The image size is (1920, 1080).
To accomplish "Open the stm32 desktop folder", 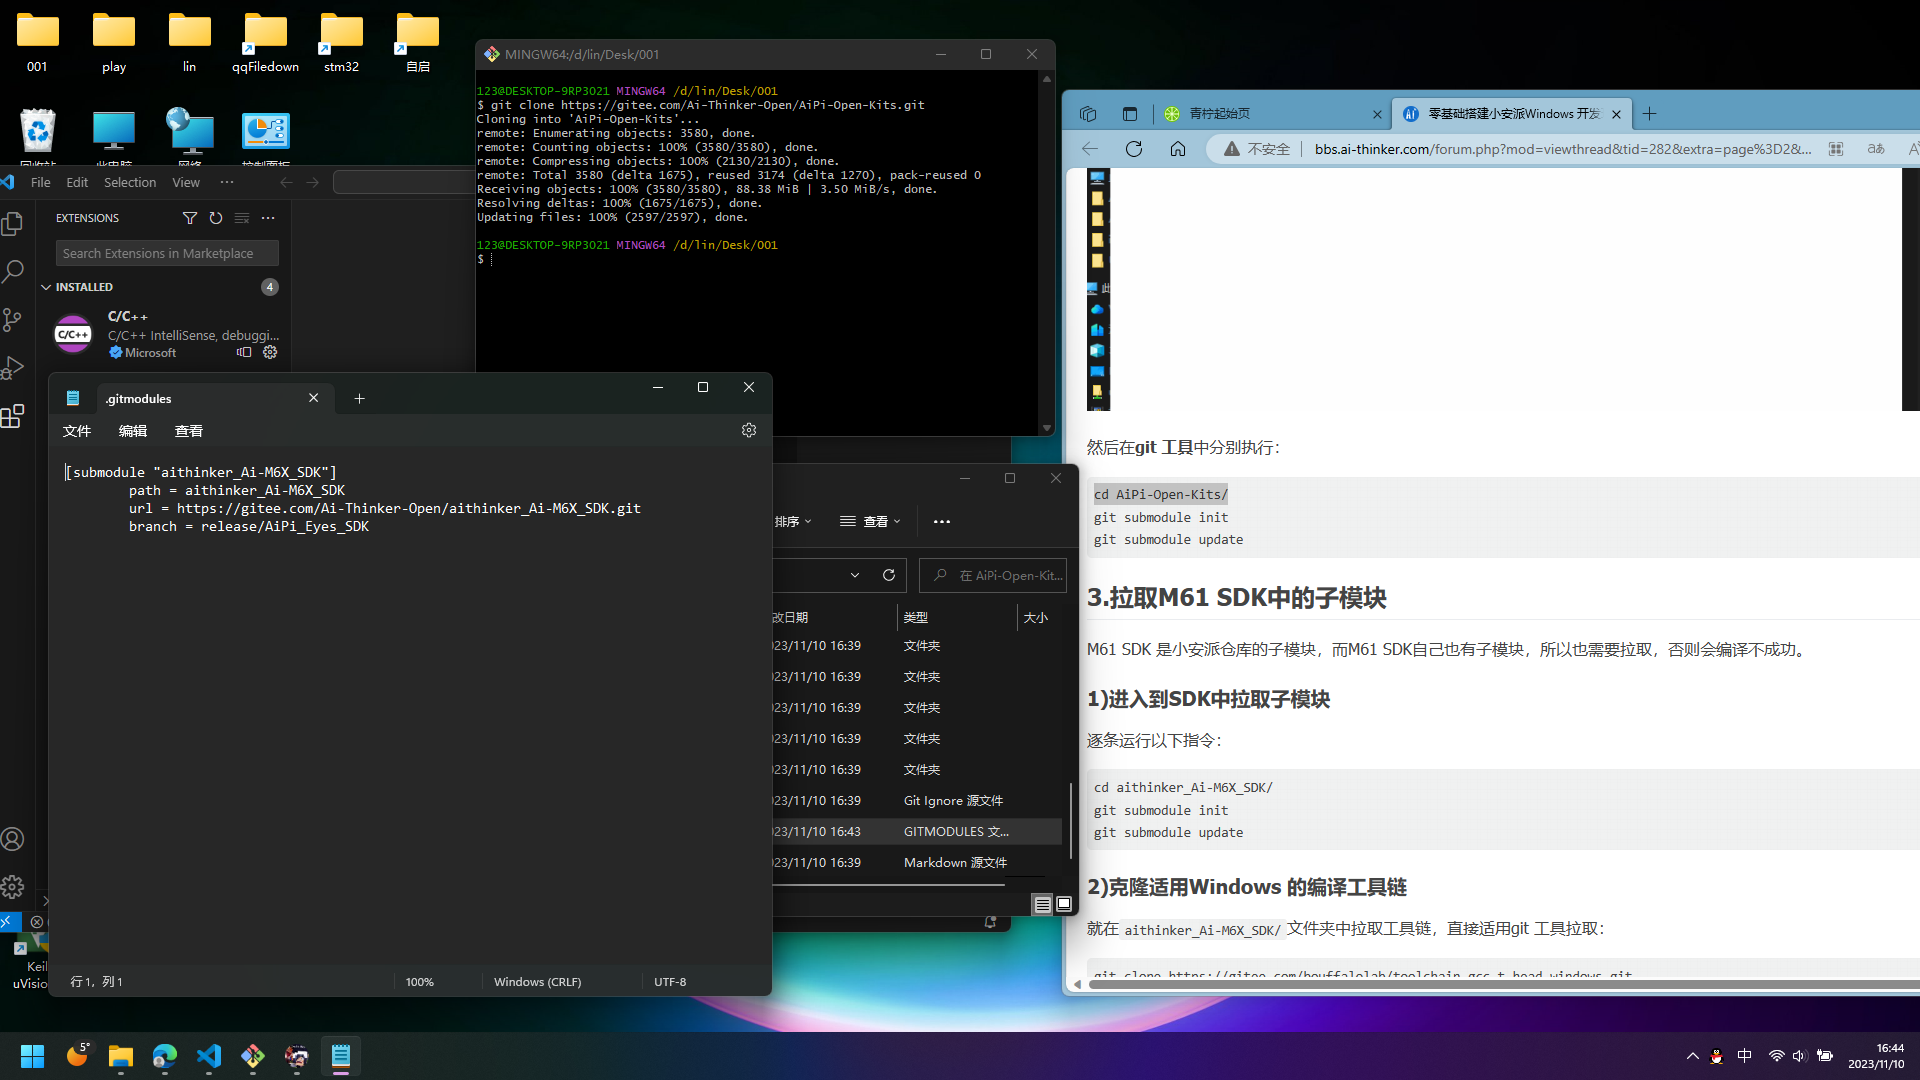I will 341,43.
